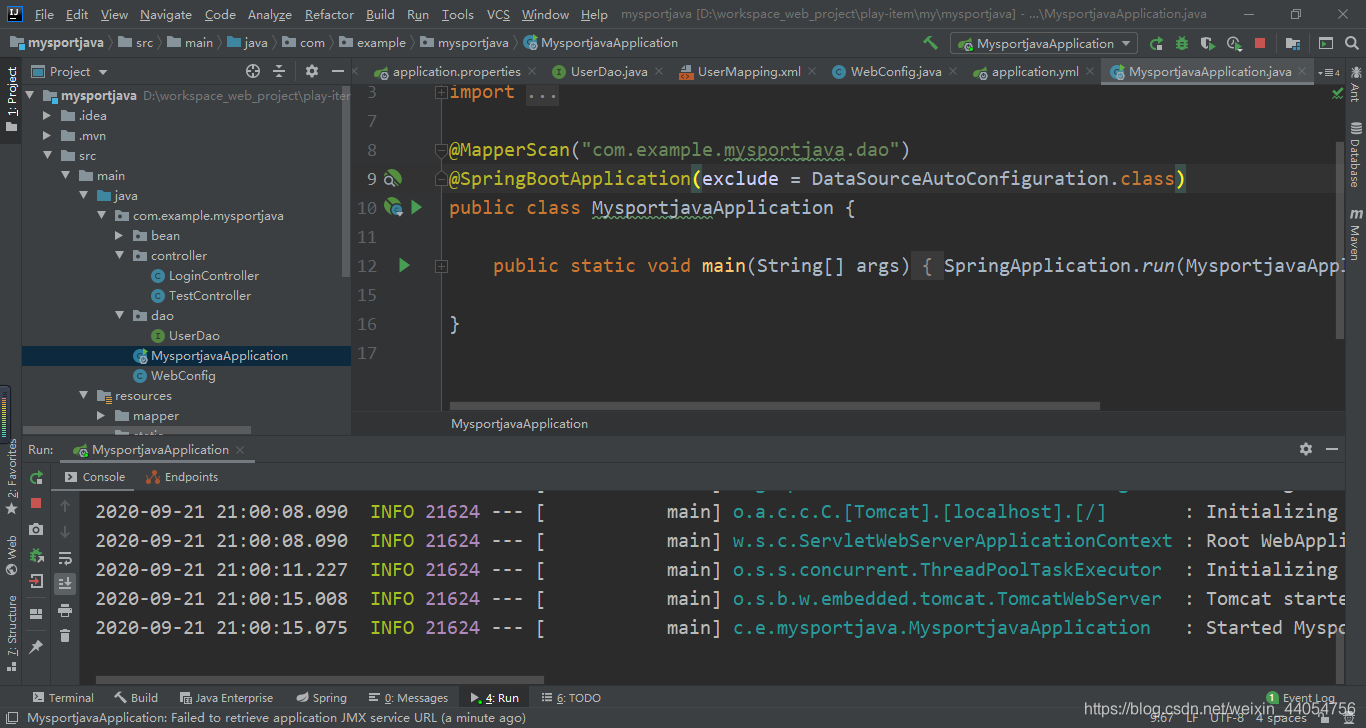Image resolution: width=1366 pixels, height=728 pixels.
Task: Expand the .mvn folder
Action: coord(46,136)
